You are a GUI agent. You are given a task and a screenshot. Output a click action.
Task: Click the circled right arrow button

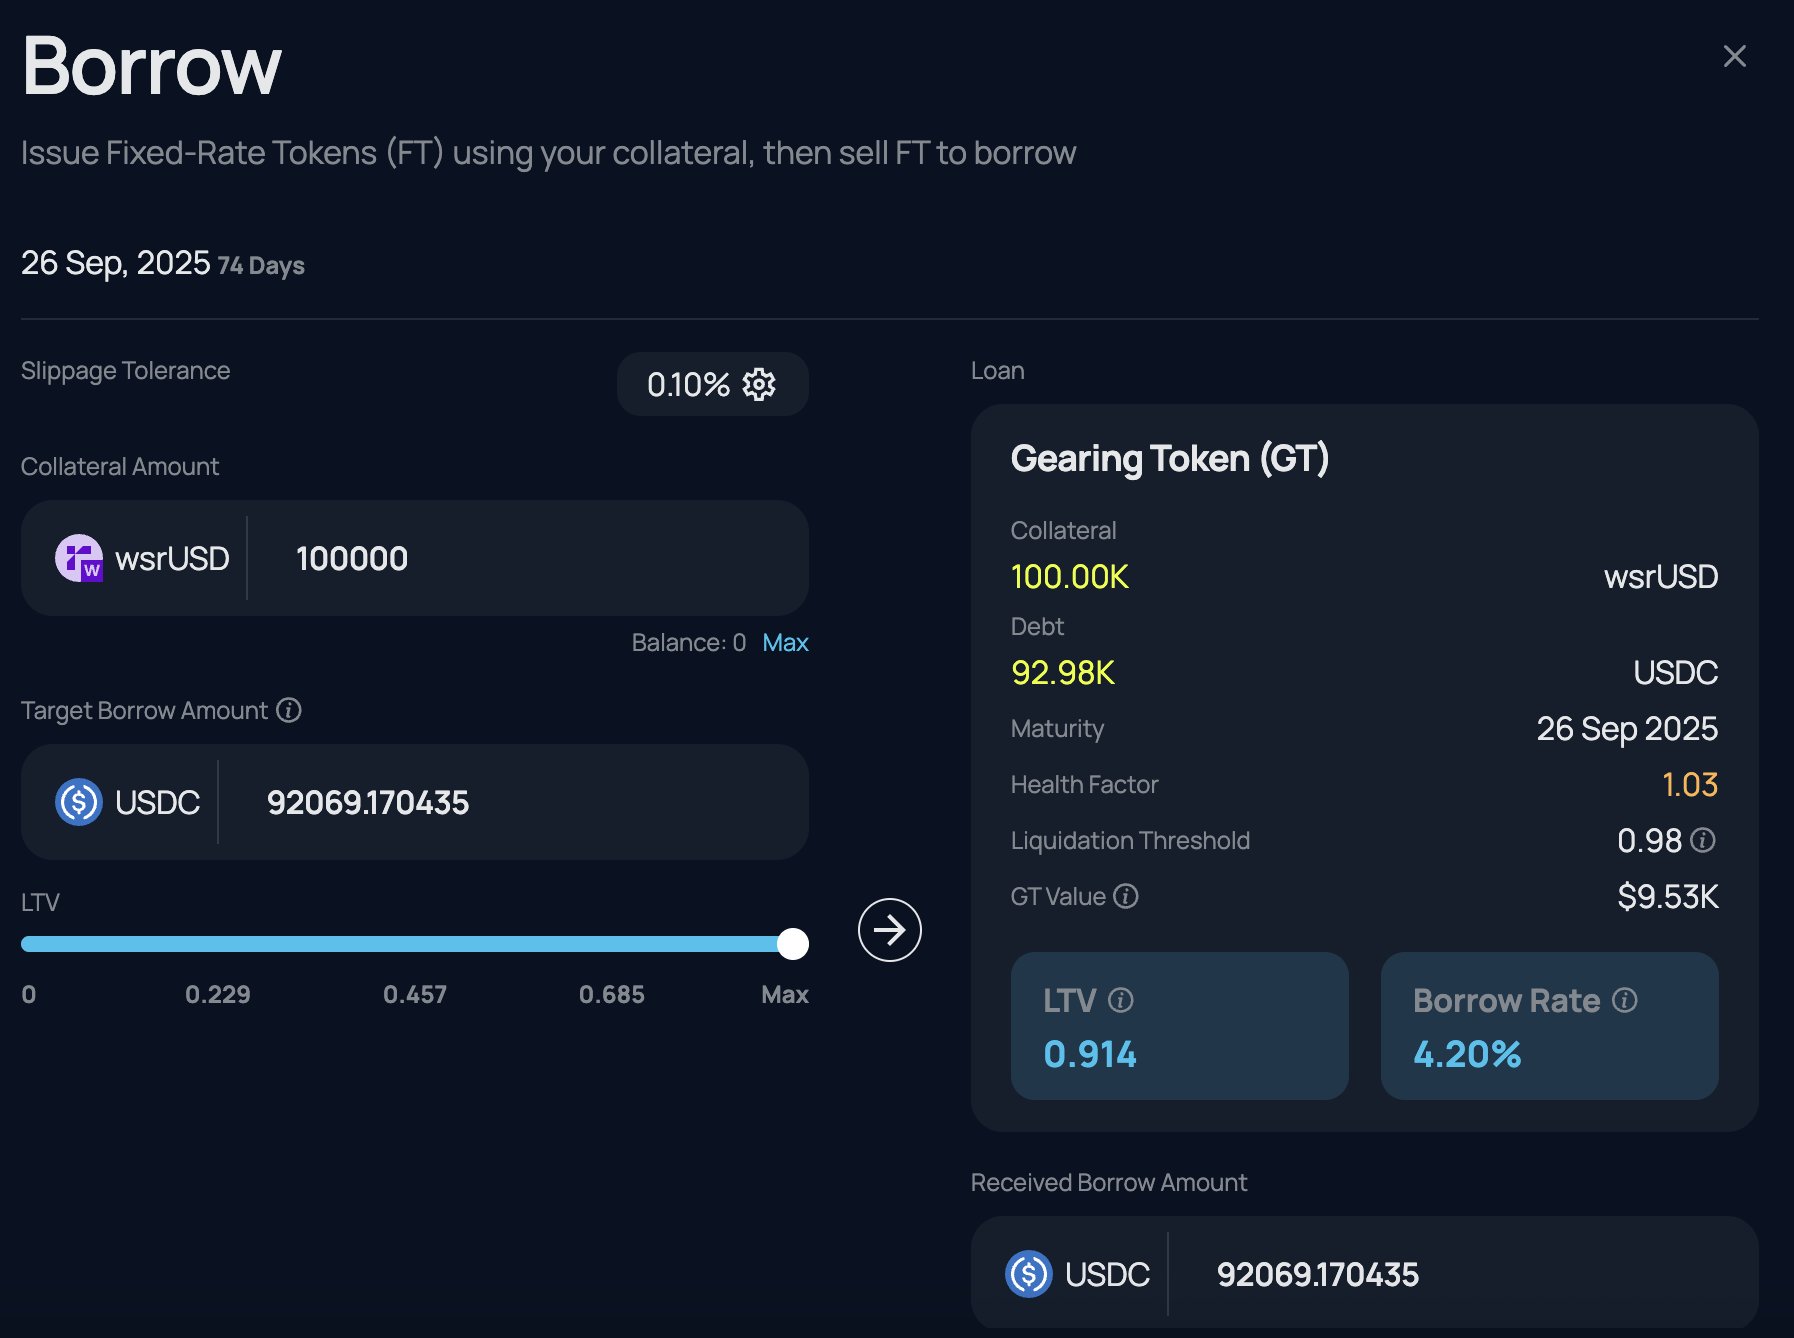point(889,930)
